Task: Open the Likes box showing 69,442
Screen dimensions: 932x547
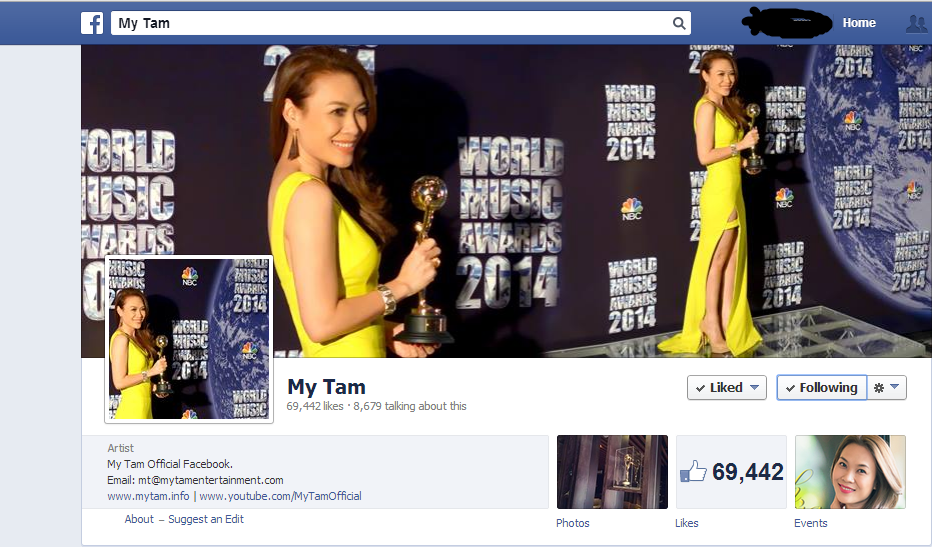Action: coord(731,472)
